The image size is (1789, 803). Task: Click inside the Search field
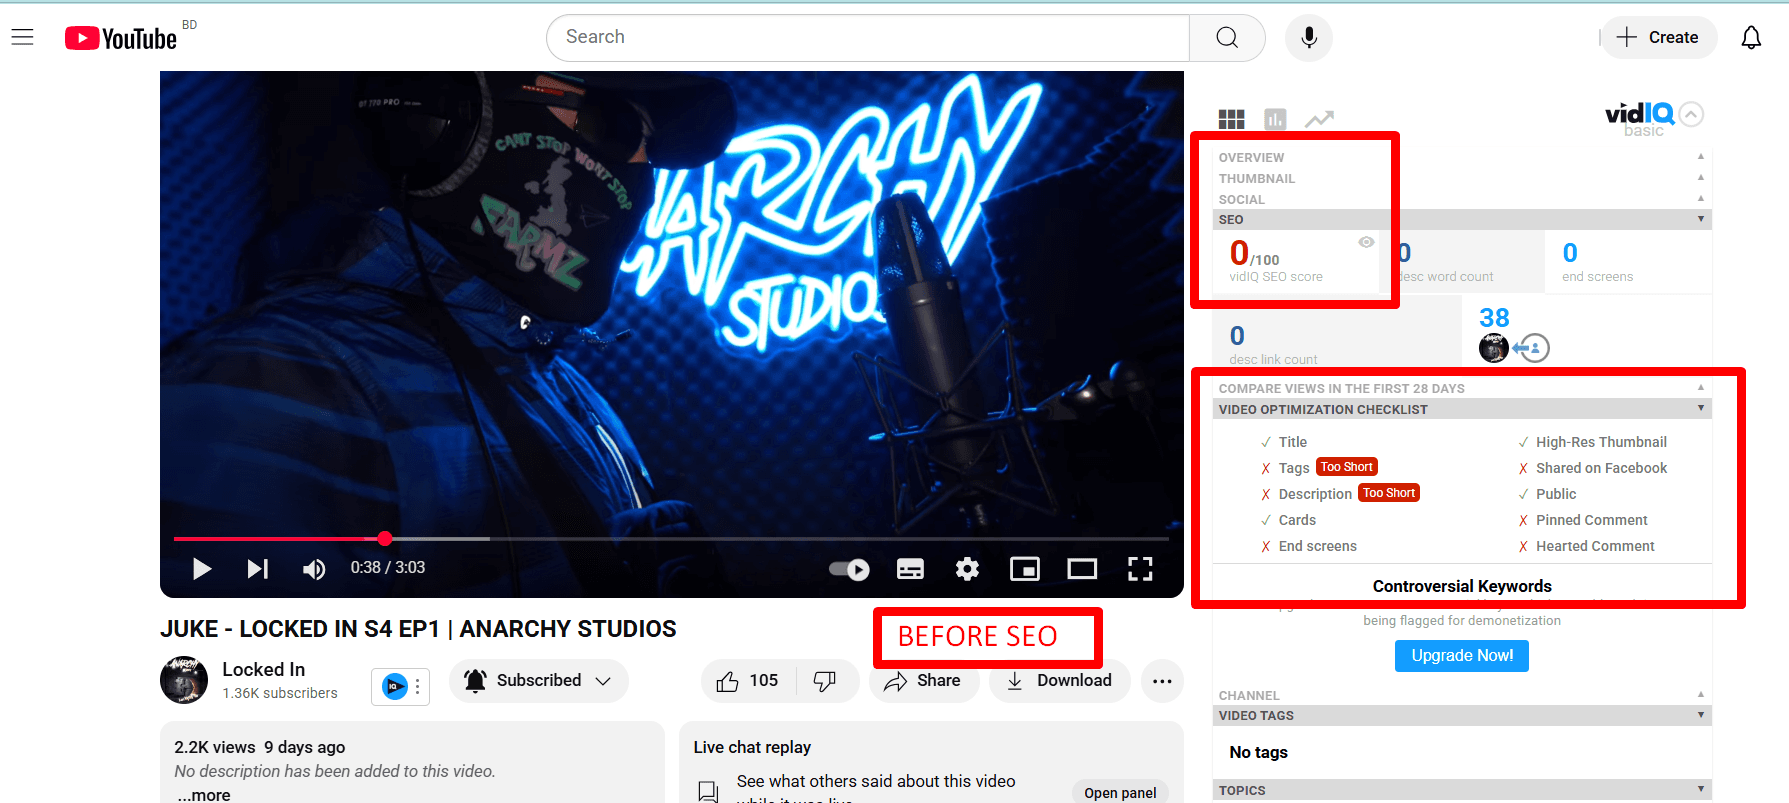pyautogui.click(x=868, y=37)
